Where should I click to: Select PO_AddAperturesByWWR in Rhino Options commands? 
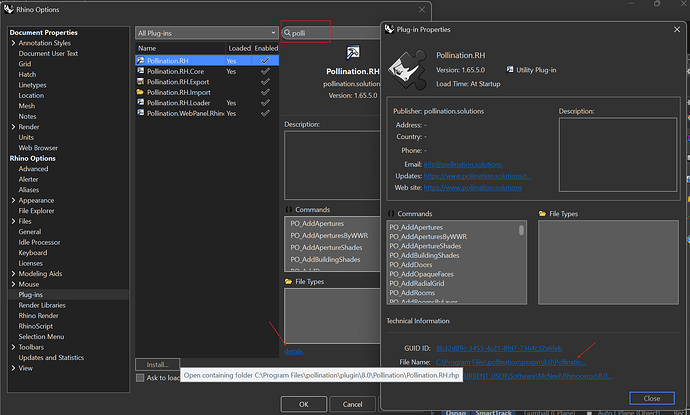pos(329,235)
